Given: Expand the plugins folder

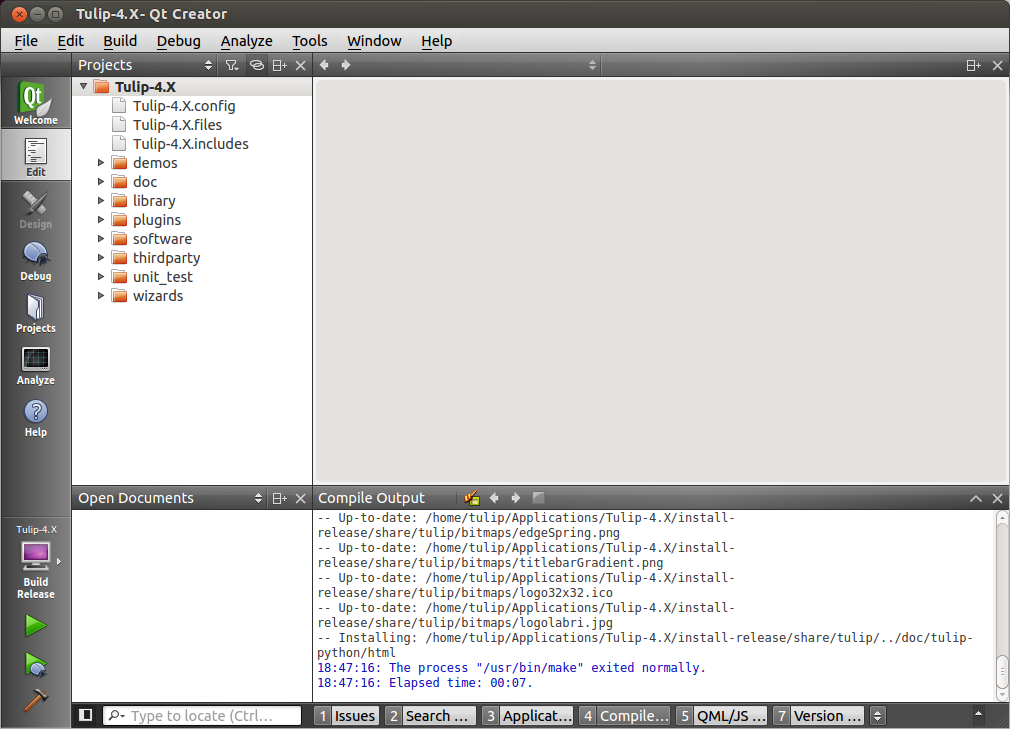Looking at the screenshot, I should click(100, 220).
